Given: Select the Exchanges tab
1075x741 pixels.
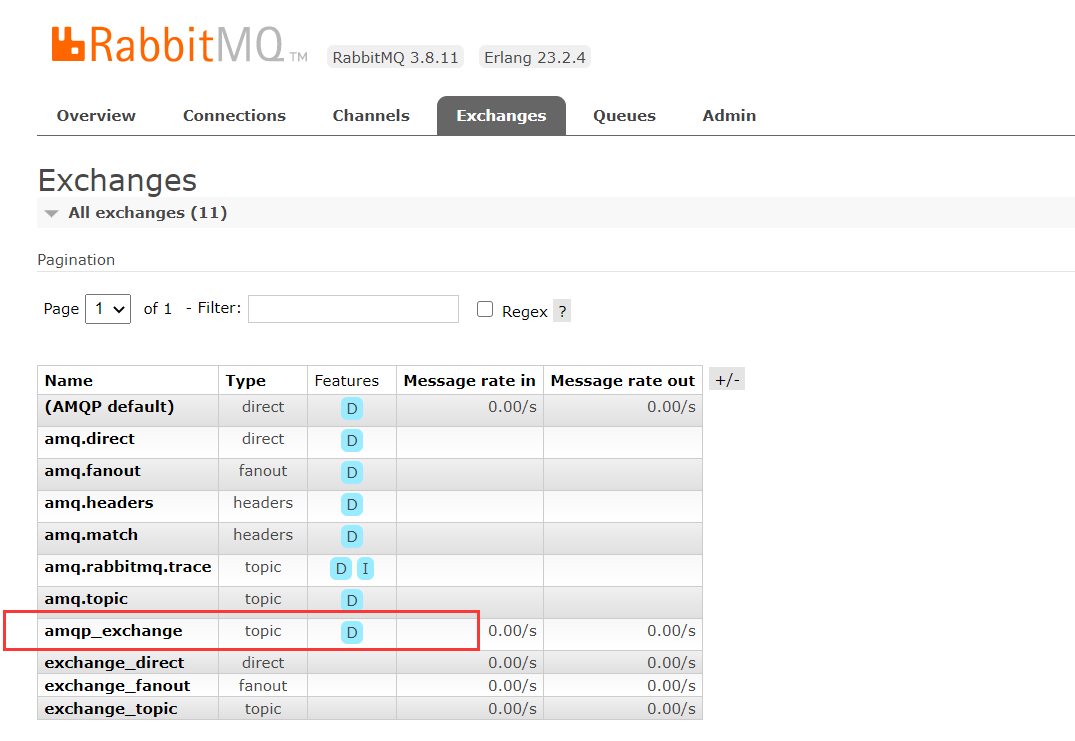Looking at the screenshot, I should (501, 116).
